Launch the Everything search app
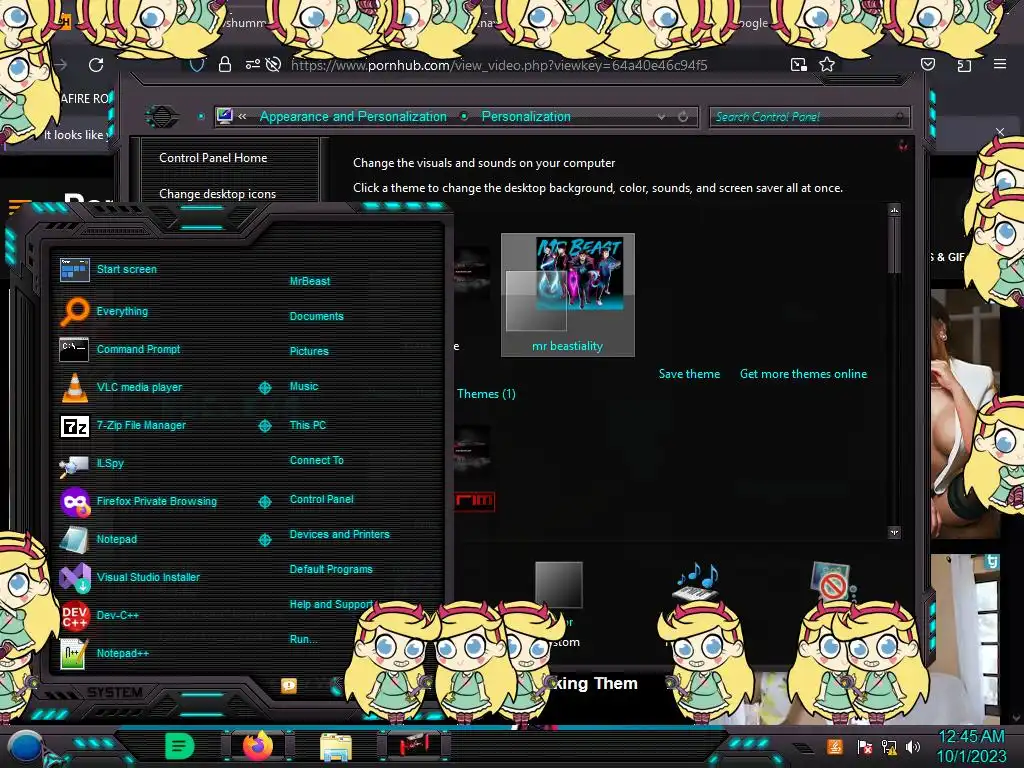Screen dimensions: 1024x768 click(104, 311)
